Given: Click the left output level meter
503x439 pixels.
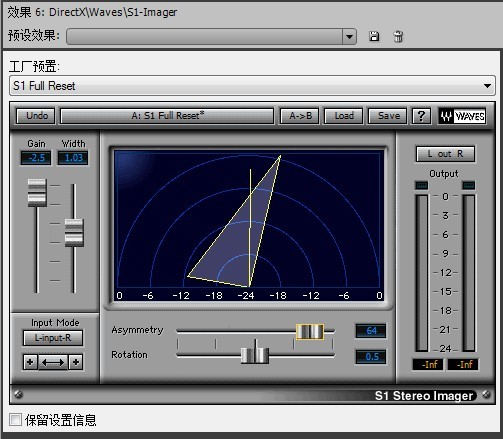Looking at the screenshot, I should [422, 273].
